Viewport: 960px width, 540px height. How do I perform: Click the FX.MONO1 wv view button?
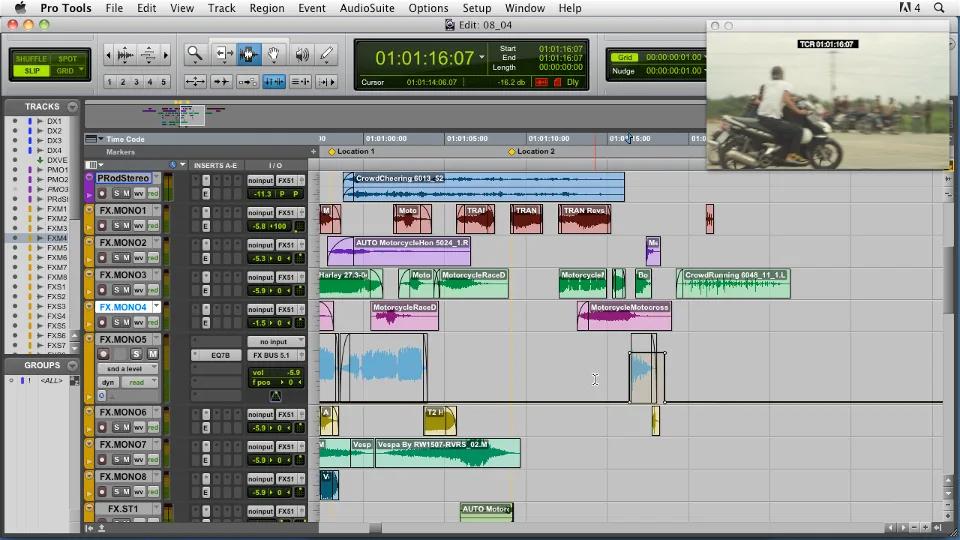pos(139,225)
